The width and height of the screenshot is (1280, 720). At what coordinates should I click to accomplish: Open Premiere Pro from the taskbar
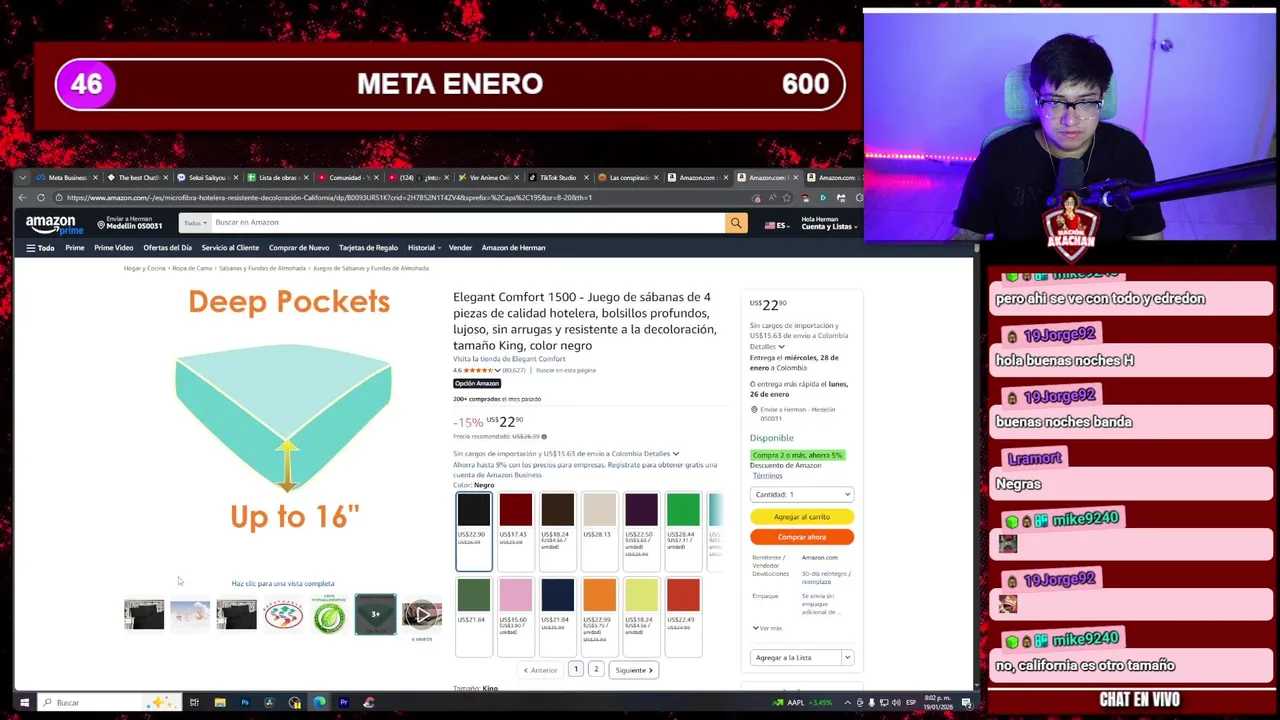pyautogui.click(x=344, y=703)
